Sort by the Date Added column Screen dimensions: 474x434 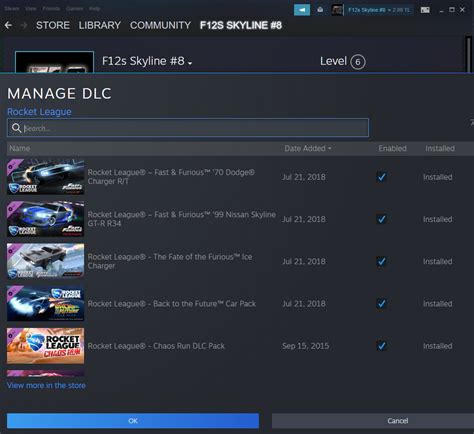[x=308, y=148]
